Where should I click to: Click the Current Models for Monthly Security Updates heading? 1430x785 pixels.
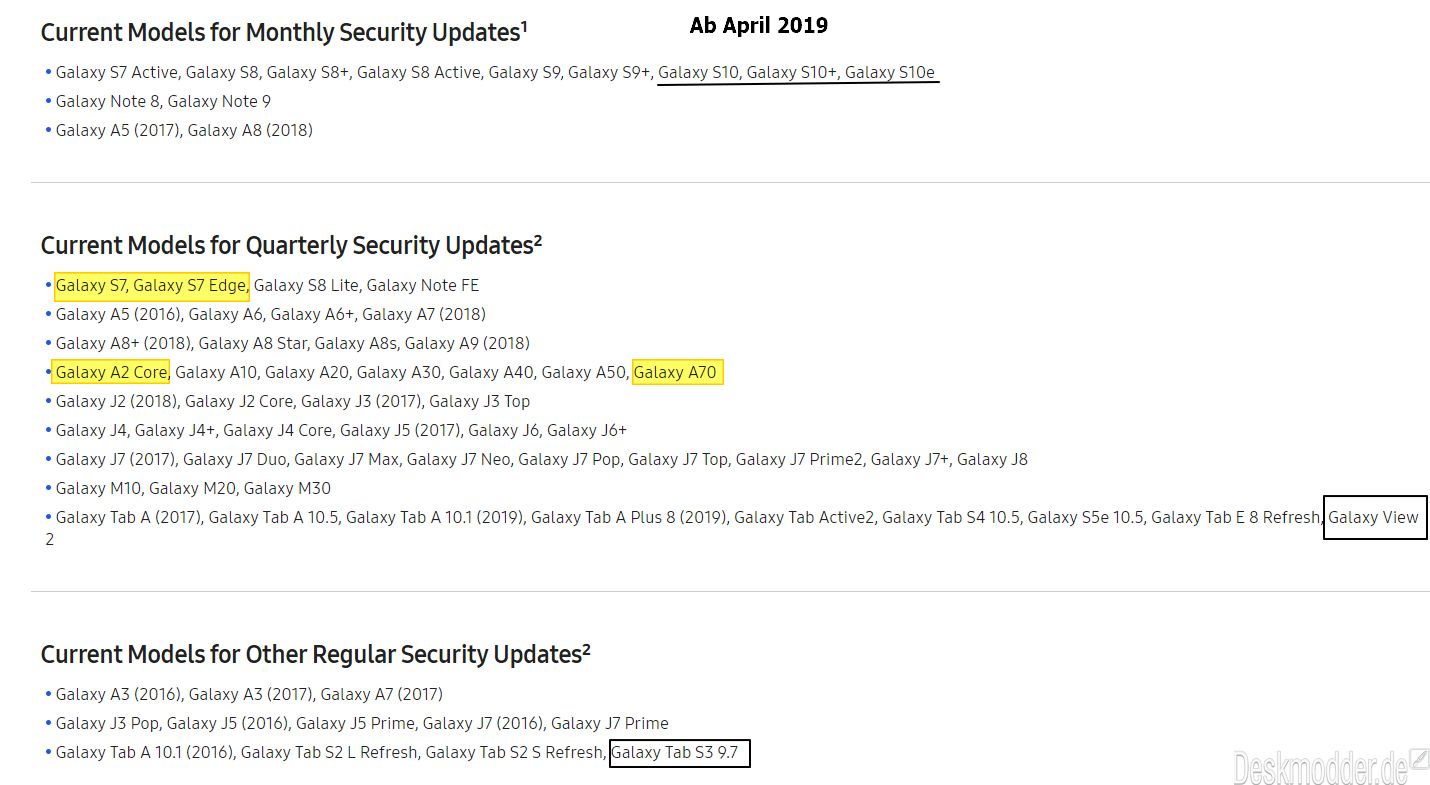point(284,32)
